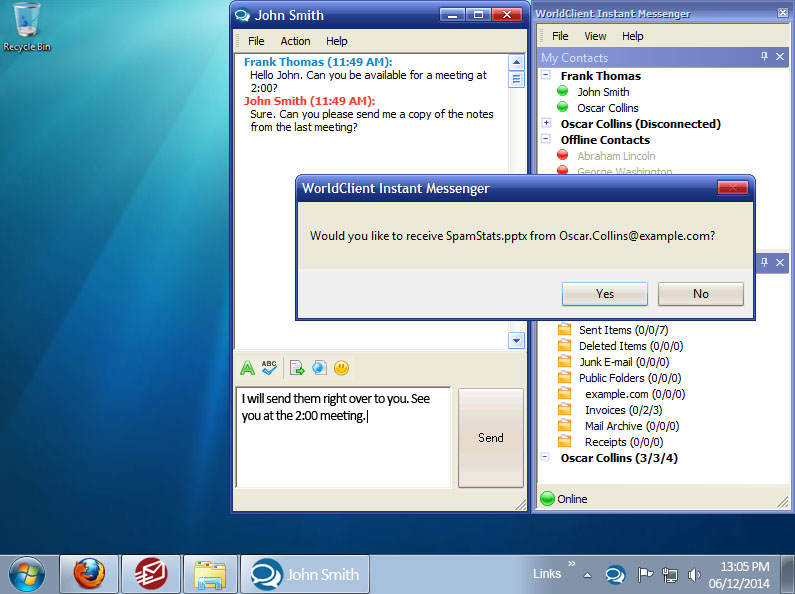Open the View menu in WorldClient Messenger
This screenshot has width=795, height=594.
click(595, 36)
